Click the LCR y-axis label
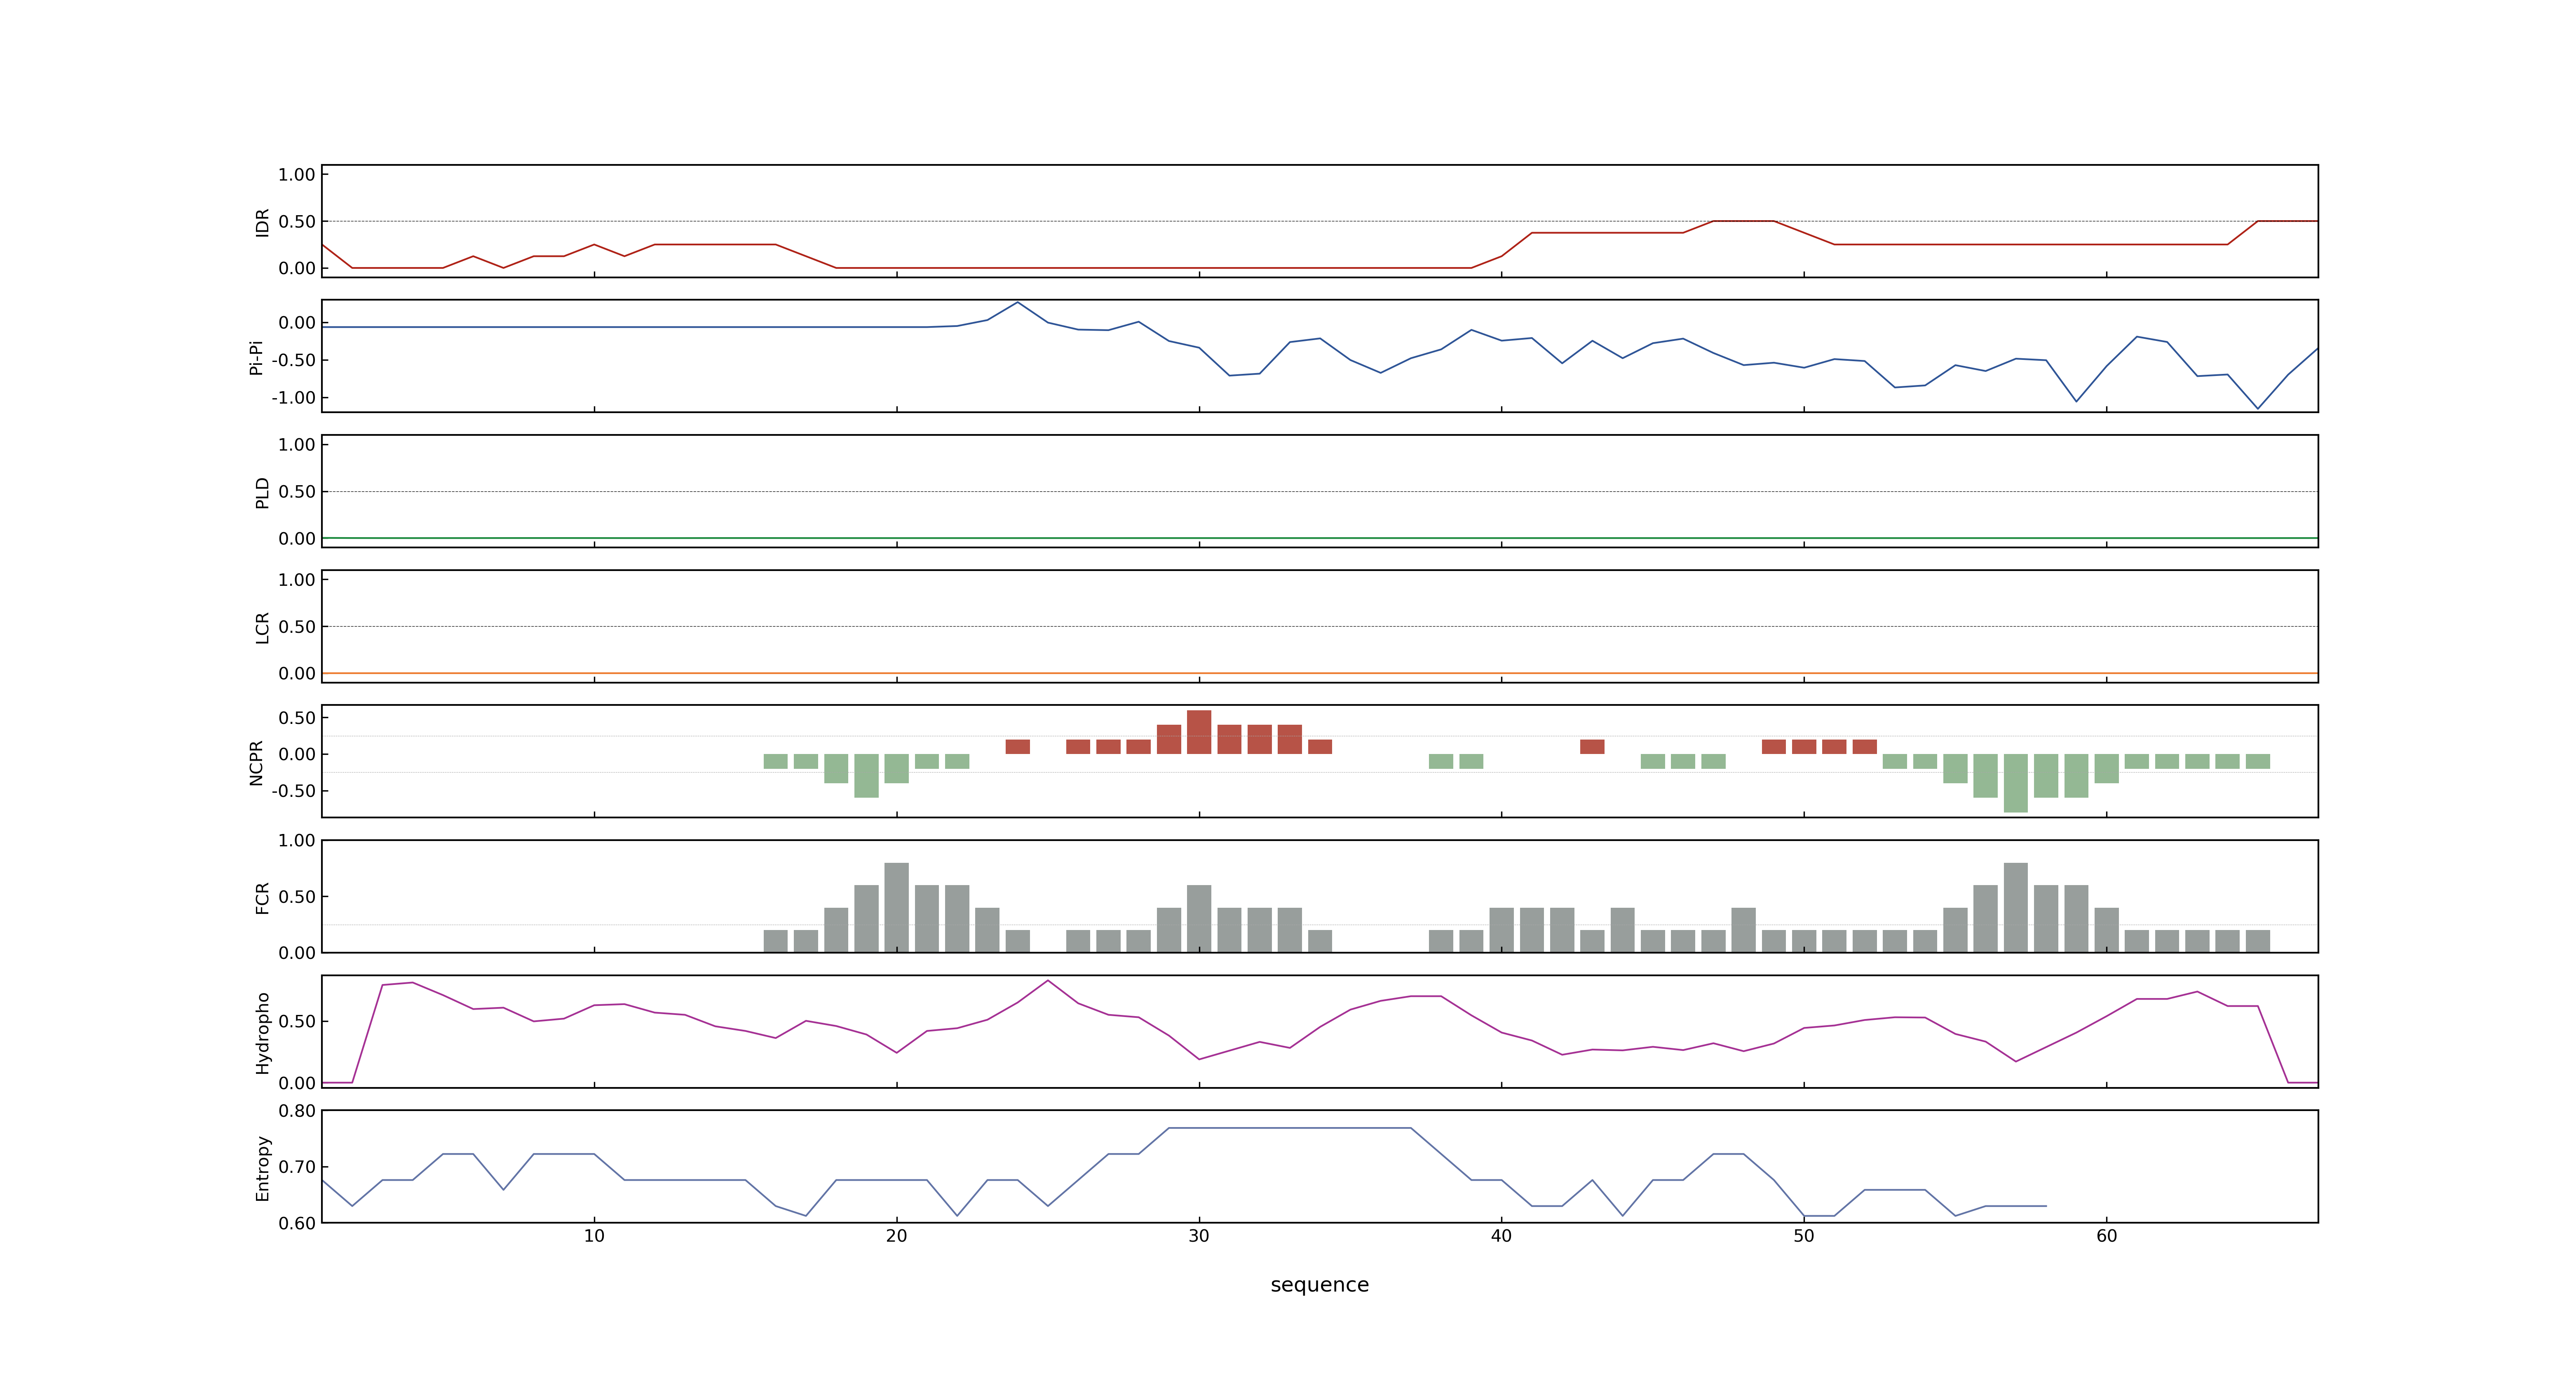This screenshot has height=1374, width=2576. (263, 627)
